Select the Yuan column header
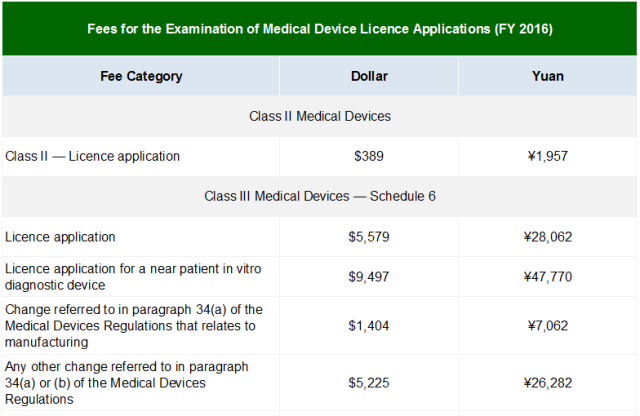Screen dimensions: 640x416 tap(548, 76)
